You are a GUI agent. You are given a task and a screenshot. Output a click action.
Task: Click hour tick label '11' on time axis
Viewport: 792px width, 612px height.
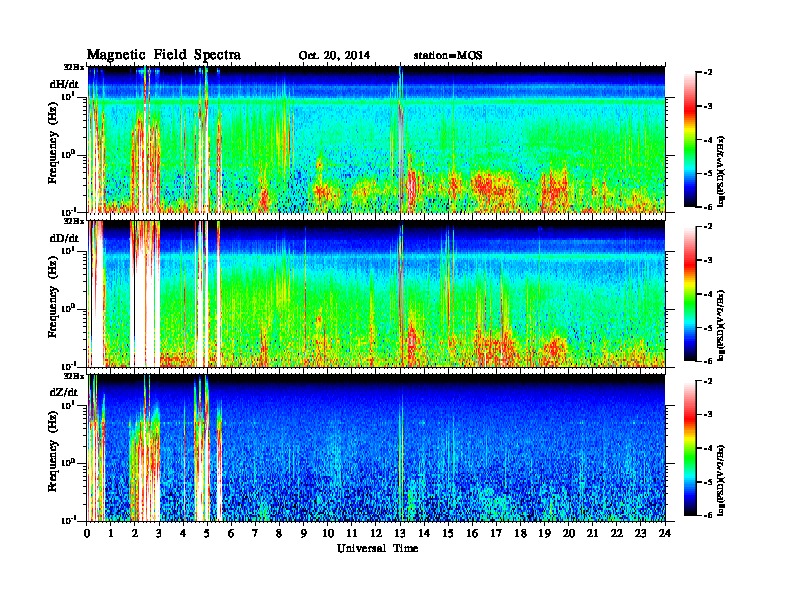[x=352, y=534]
